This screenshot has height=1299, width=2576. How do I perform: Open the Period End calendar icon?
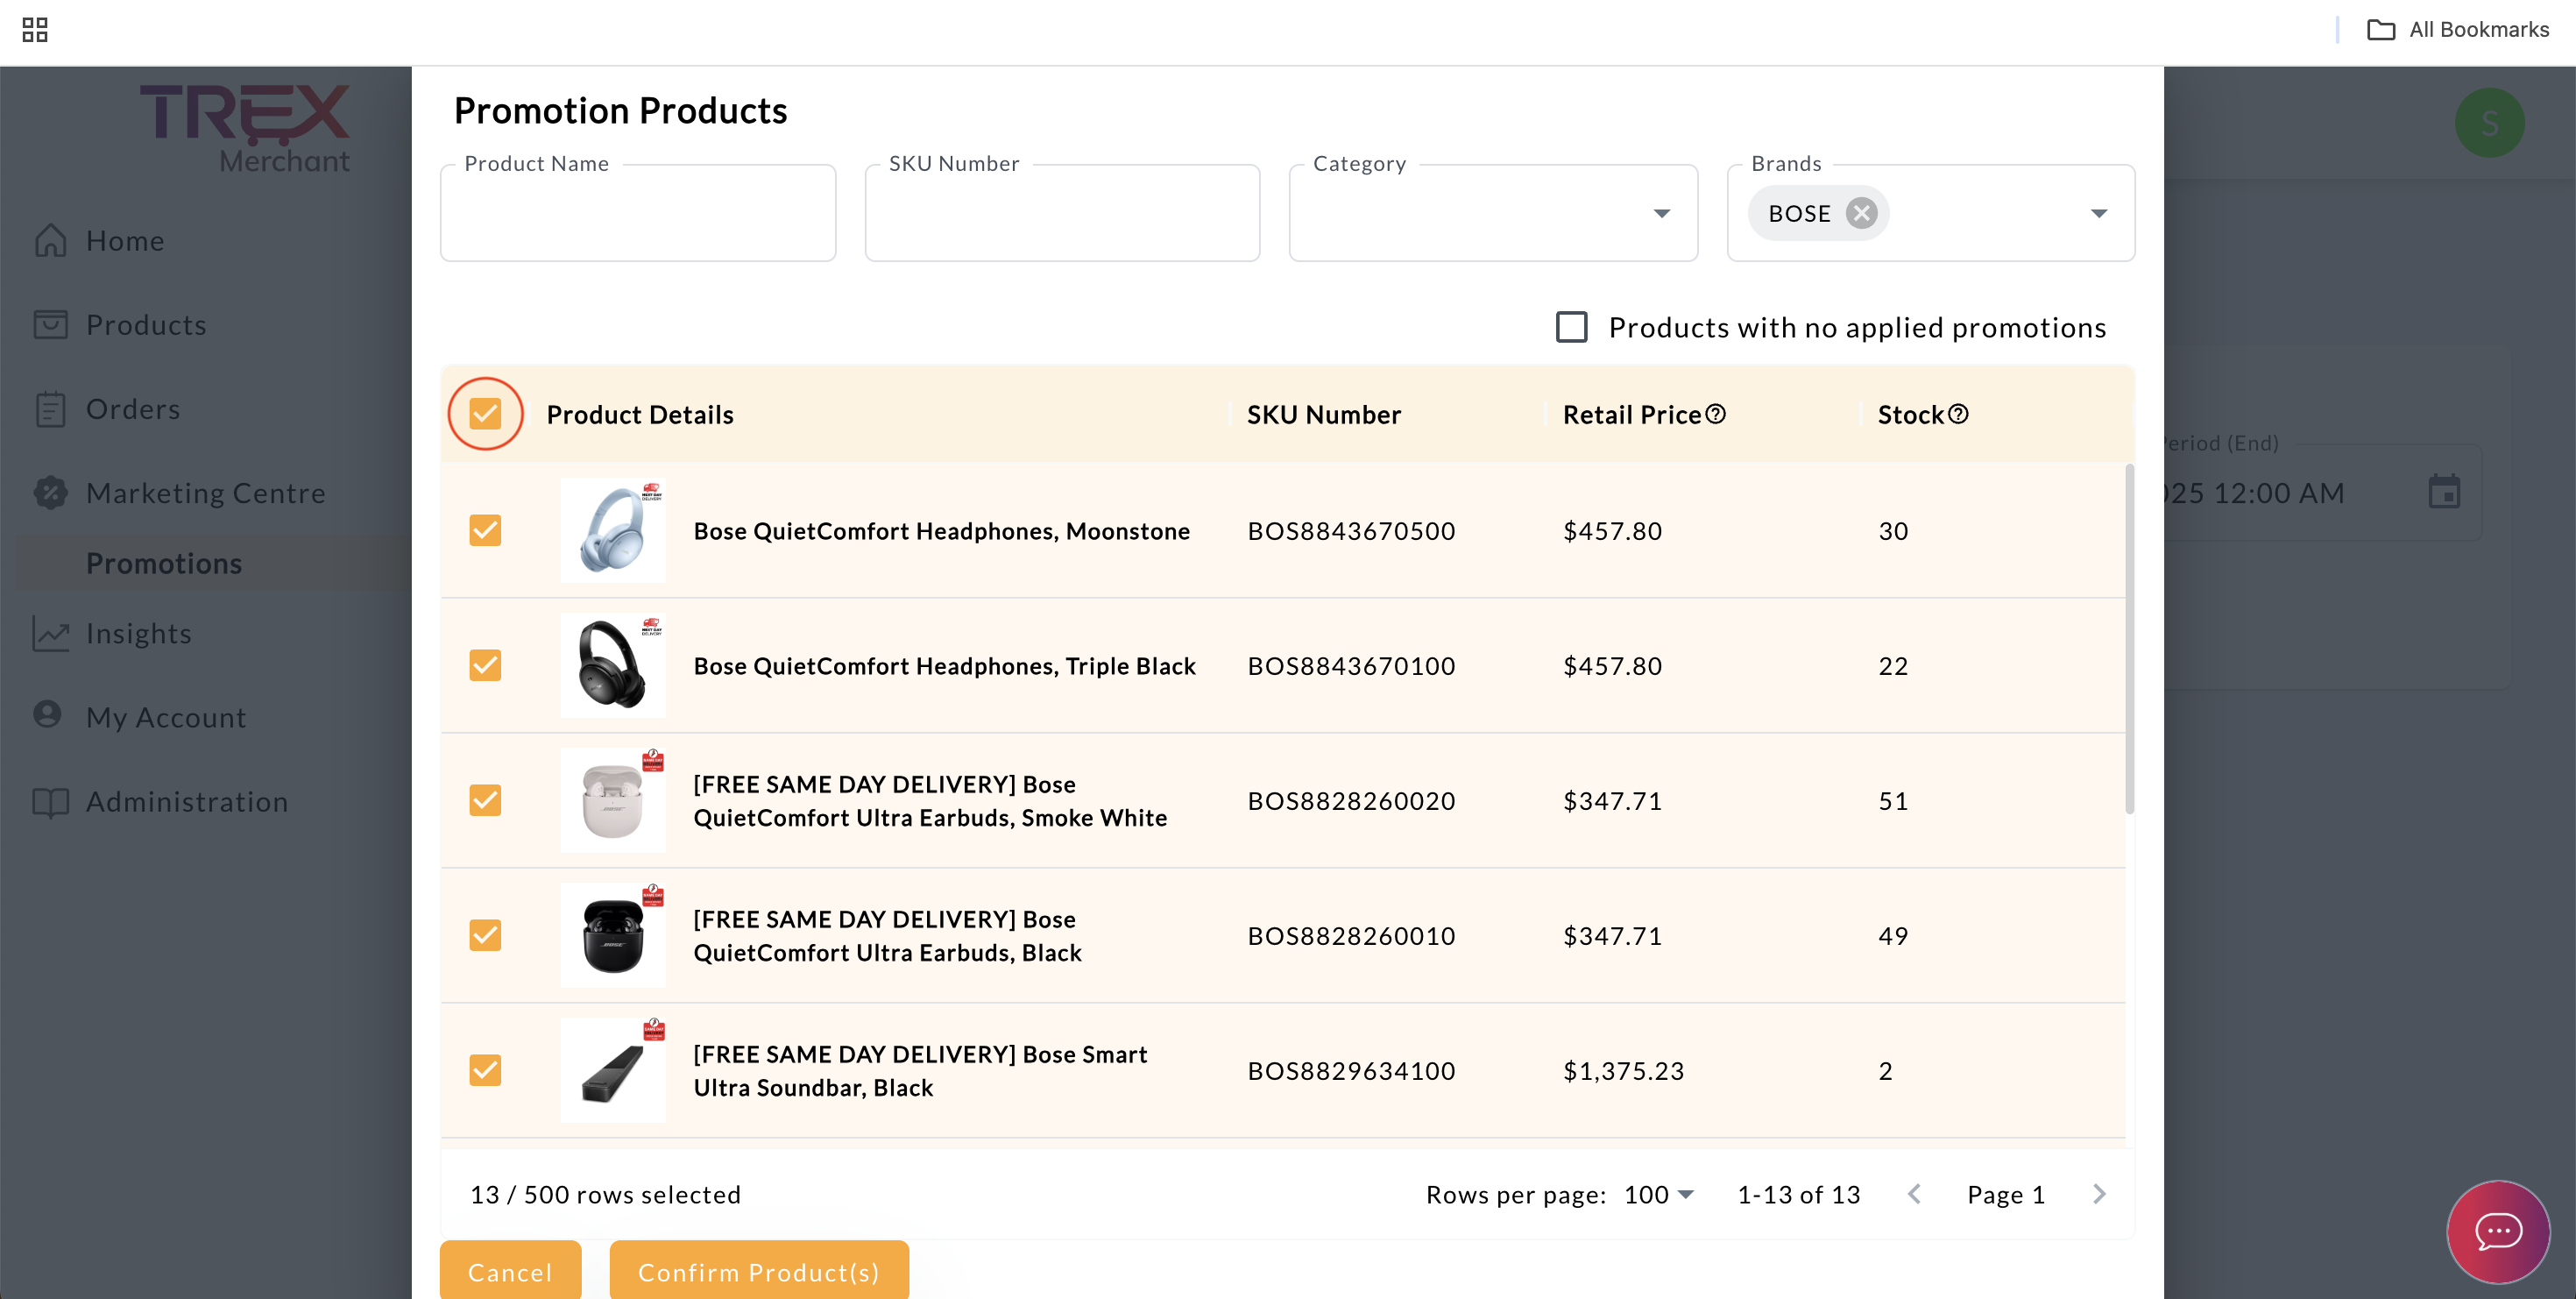coord(2444,492)
